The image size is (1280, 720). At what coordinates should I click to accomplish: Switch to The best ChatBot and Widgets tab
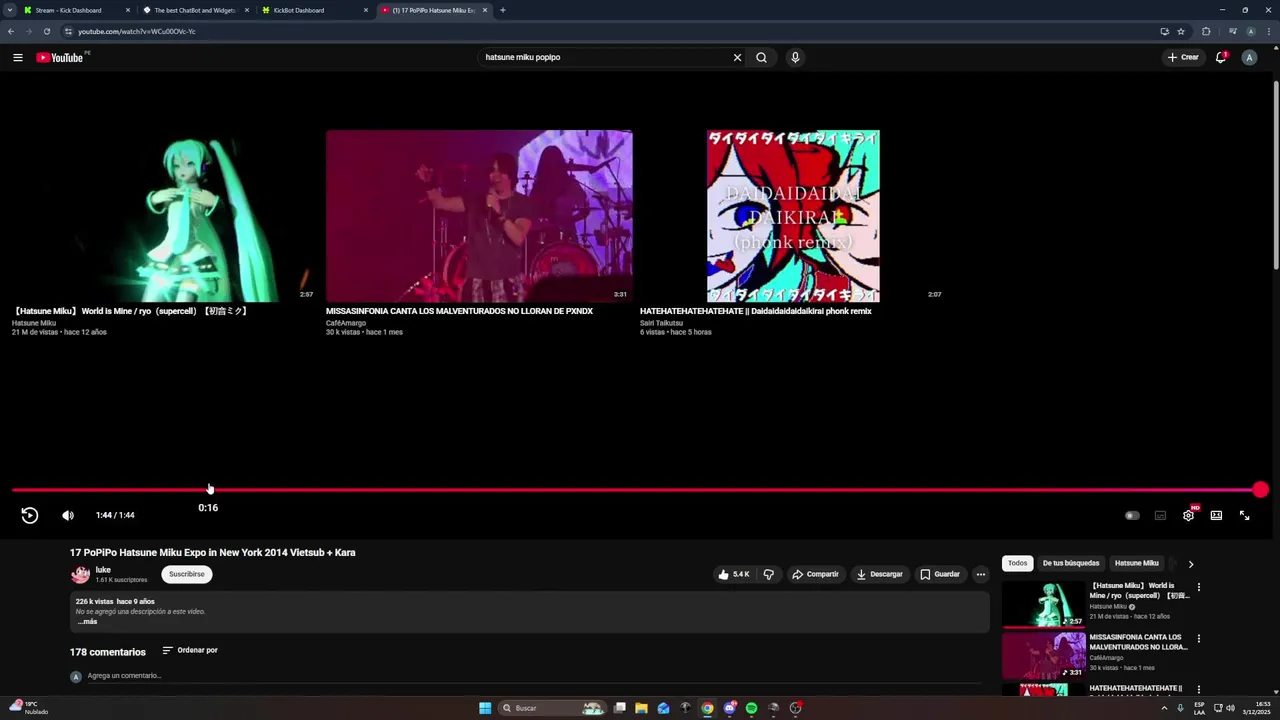tap(195, 10)
